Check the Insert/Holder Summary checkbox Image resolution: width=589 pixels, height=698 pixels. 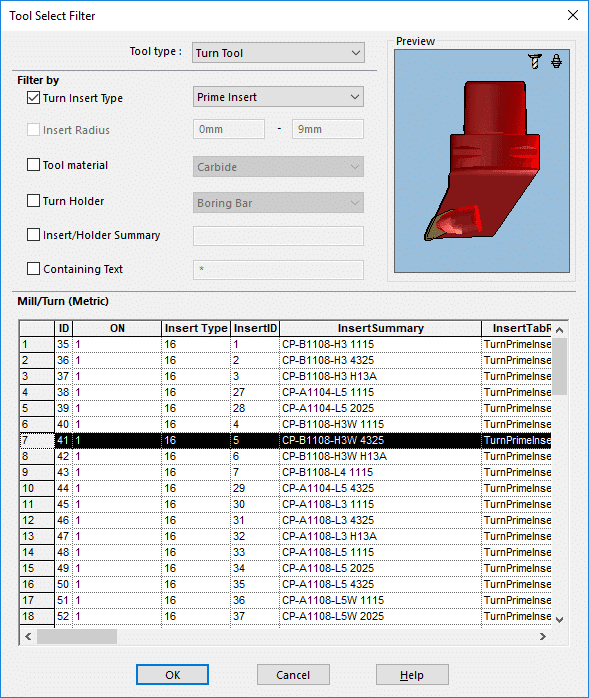point(33,235)
